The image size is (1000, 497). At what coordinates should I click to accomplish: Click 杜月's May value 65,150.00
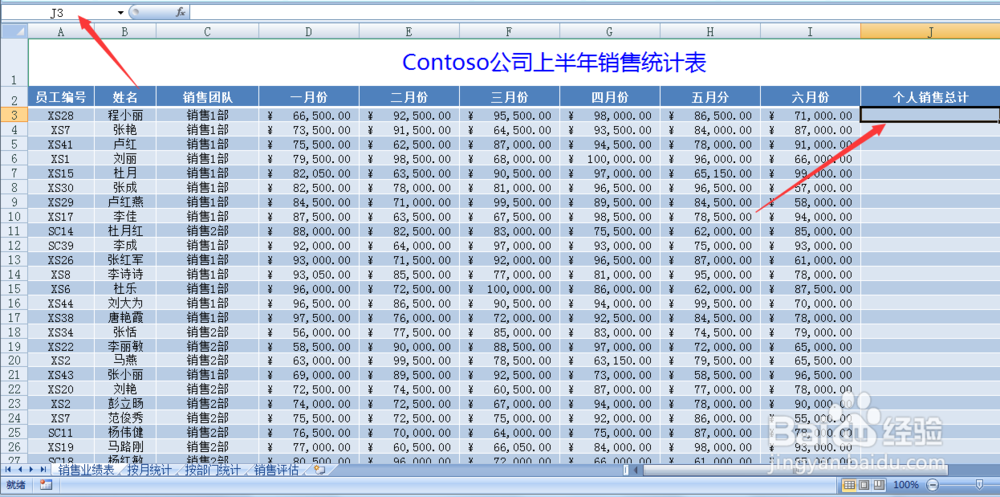[710, 173]
